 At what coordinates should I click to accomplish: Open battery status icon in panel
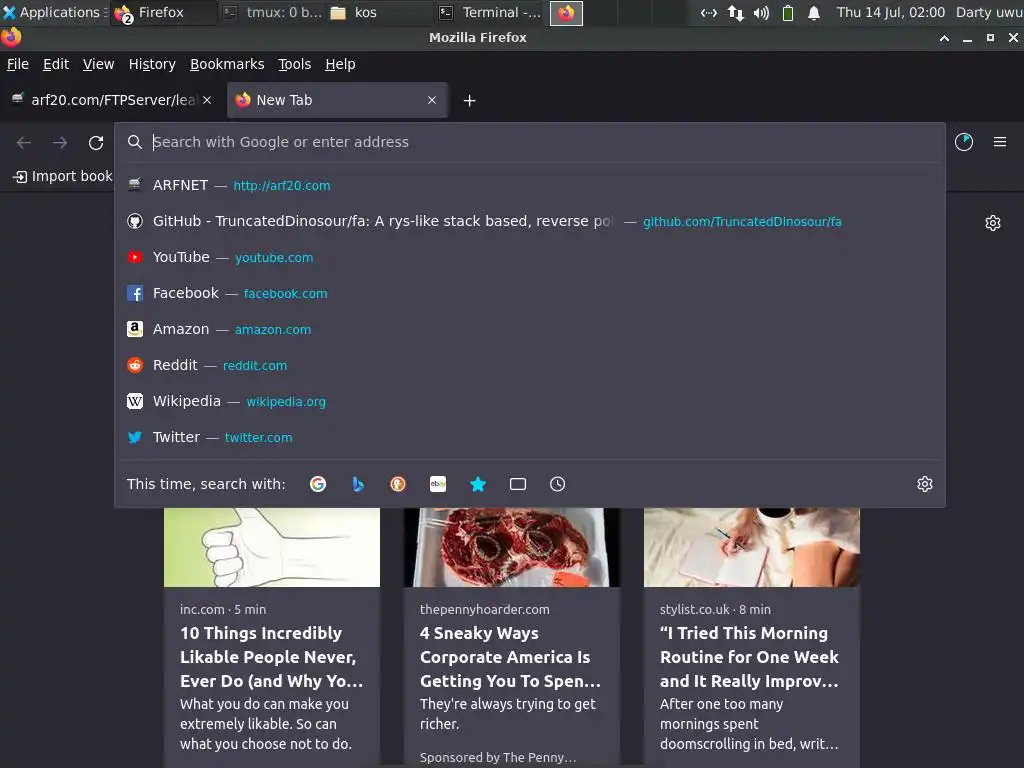pyautogui.click(x=788, y=12)
